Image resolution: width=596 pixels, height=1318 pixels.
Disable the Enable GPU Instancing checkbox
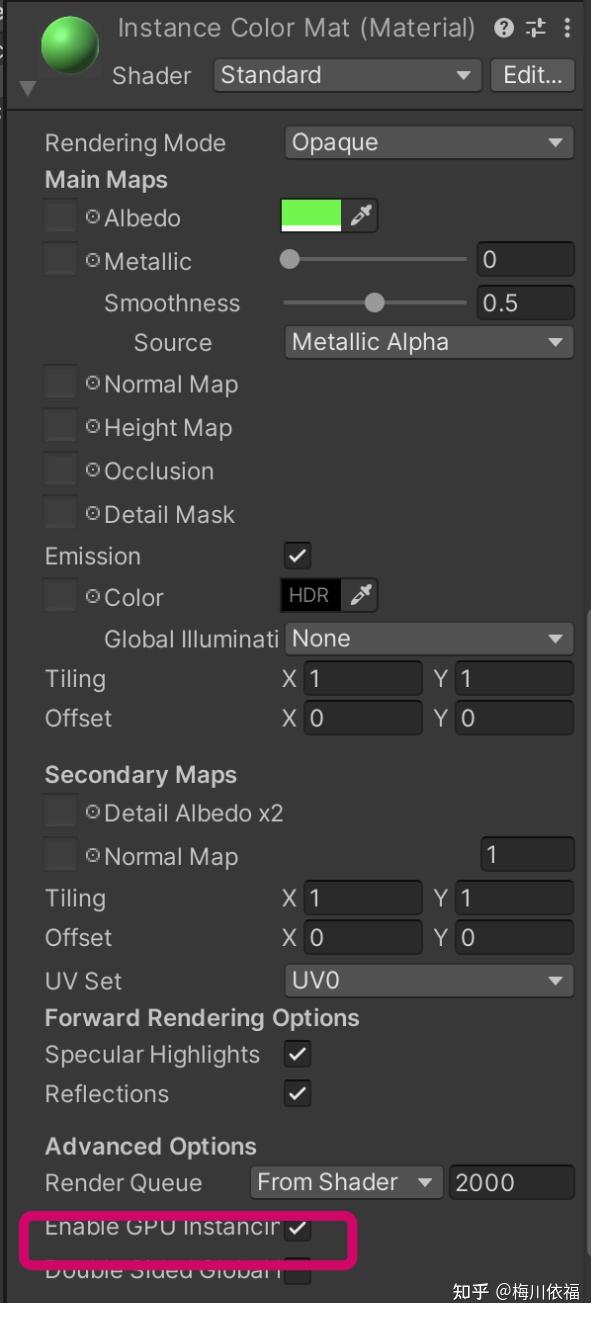click(296, 1227)
